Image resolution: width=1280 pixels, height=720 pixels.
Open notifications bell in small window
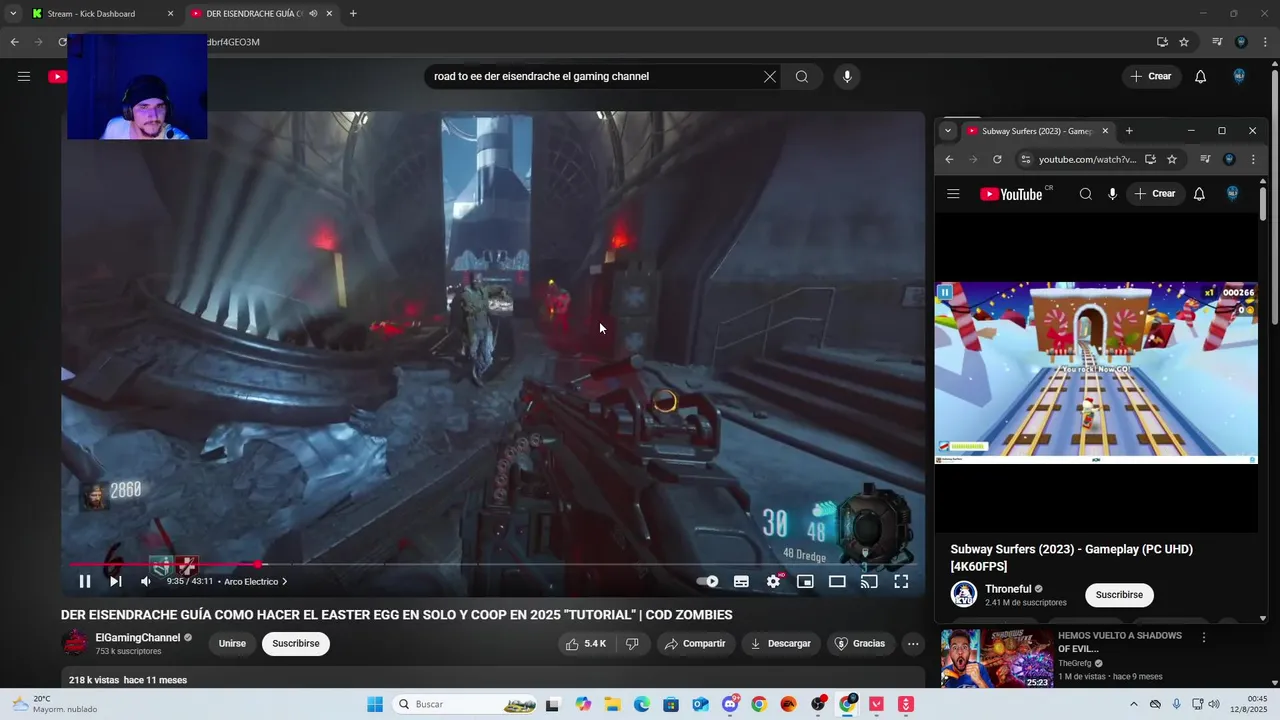point(1199,194)
